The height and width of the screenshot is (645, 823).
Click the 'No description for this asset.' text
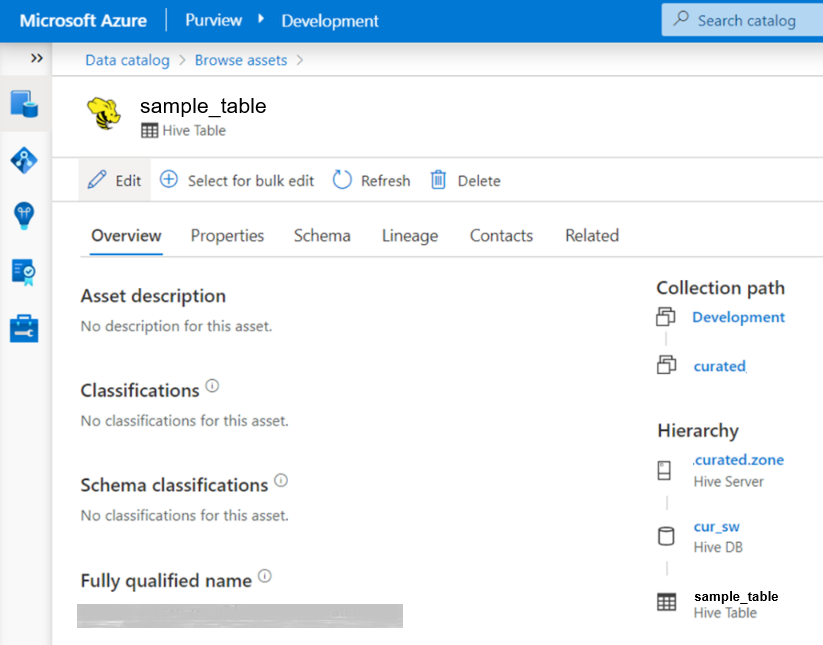176,326
